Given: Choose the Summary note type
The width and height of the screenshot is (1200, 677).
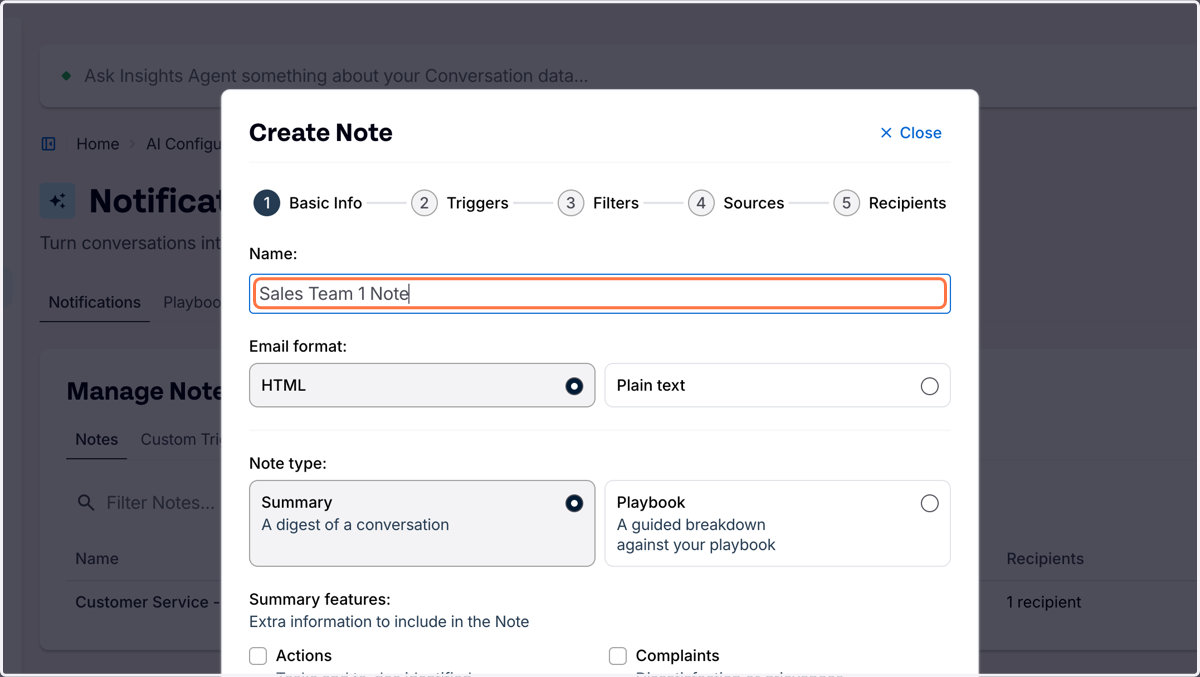Looking at the screenshot, I should (x=422, y=523).
